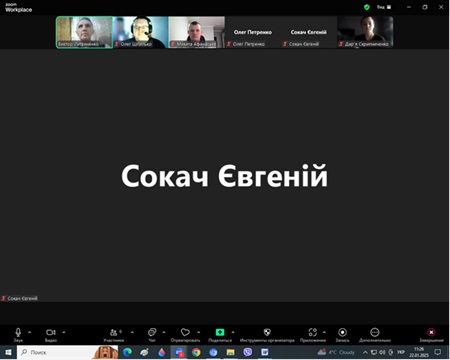Image resolution: width=450 pixels, height=360 pixels.
Task: Open the View menu at top right
Action: pyautogui.click(x=384, y=7)
